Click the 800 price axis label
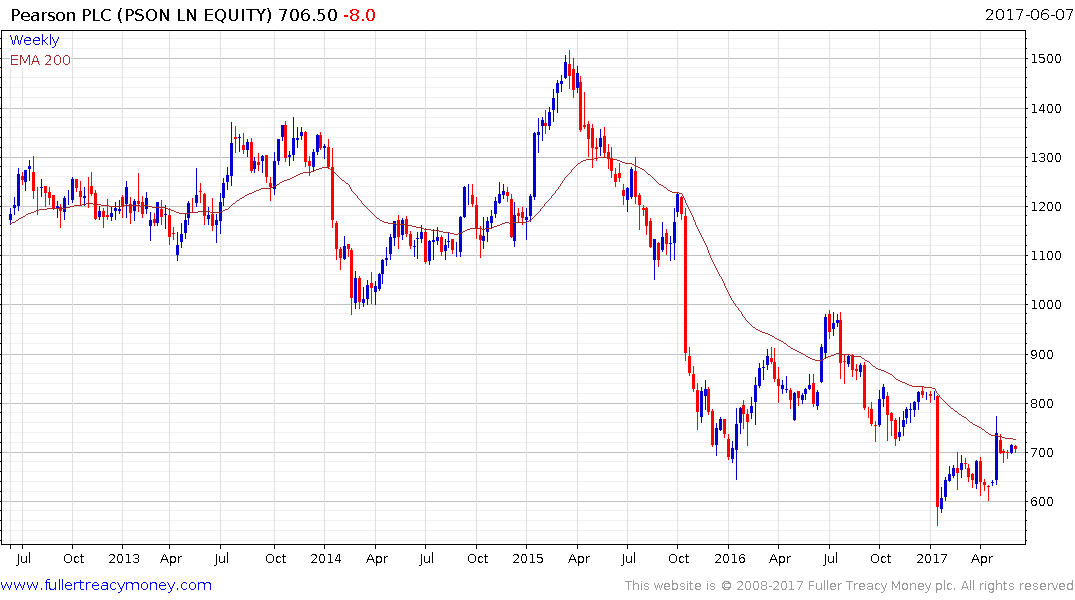This screenshot has height=600, width=1075. [1042, 403]
